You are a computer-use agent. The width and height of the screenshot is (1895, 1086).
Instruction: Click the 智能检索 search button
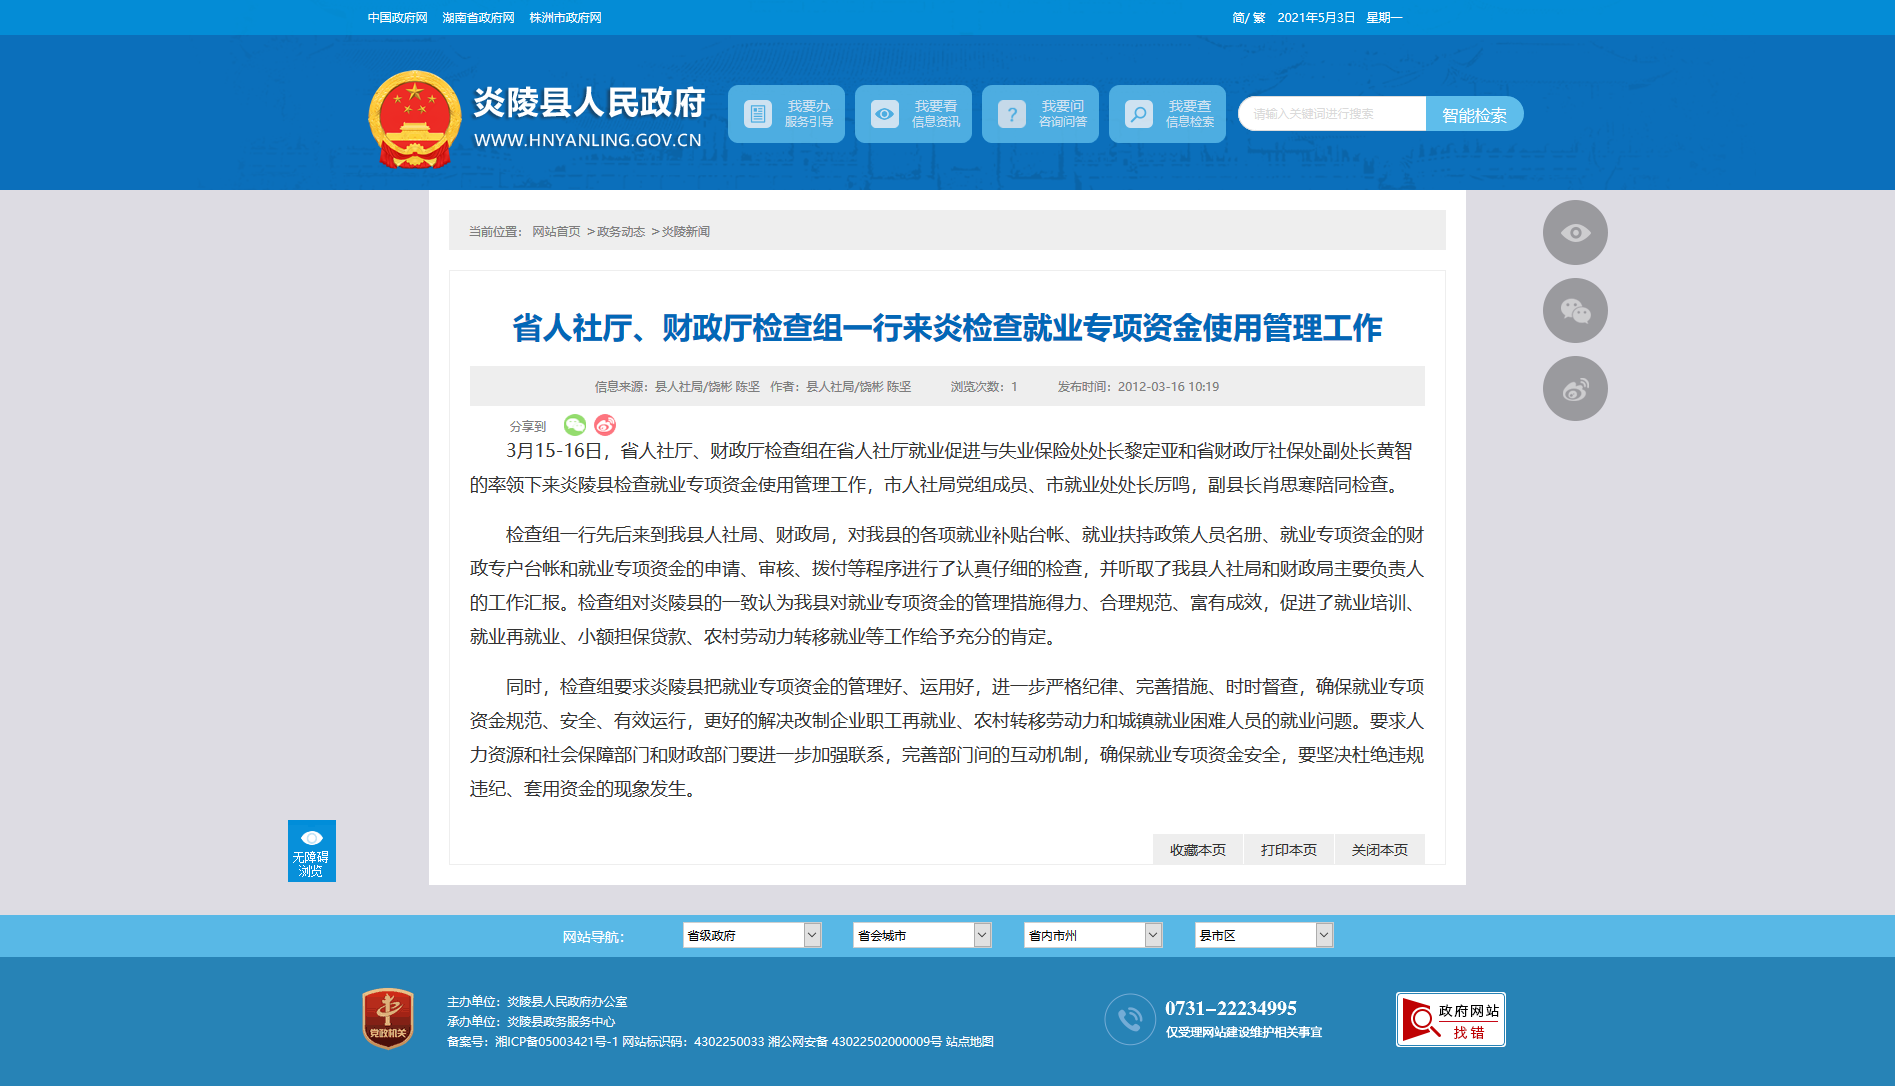tap(1474, 114)
